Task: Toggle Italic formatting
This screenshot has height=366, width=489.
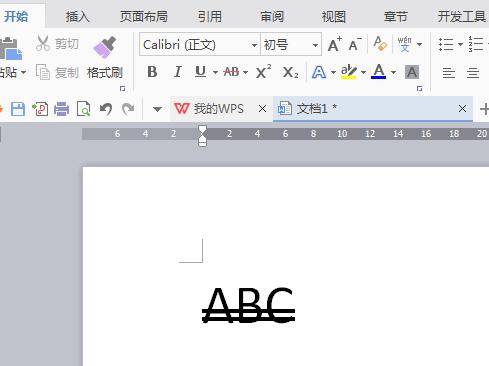Action: 178,72
